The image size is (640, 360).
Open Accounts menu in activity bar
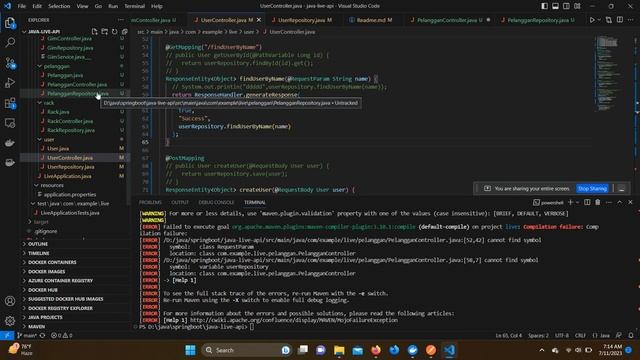(10, 301)
